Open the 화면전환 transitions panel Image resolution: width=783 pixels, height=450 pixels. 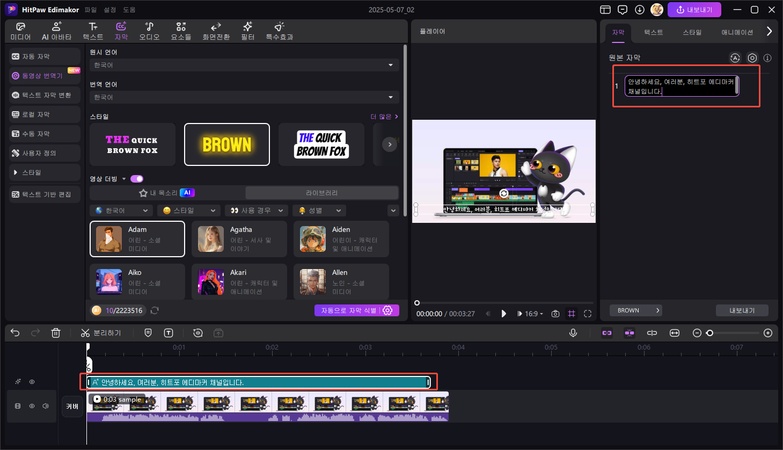[215, 30]
